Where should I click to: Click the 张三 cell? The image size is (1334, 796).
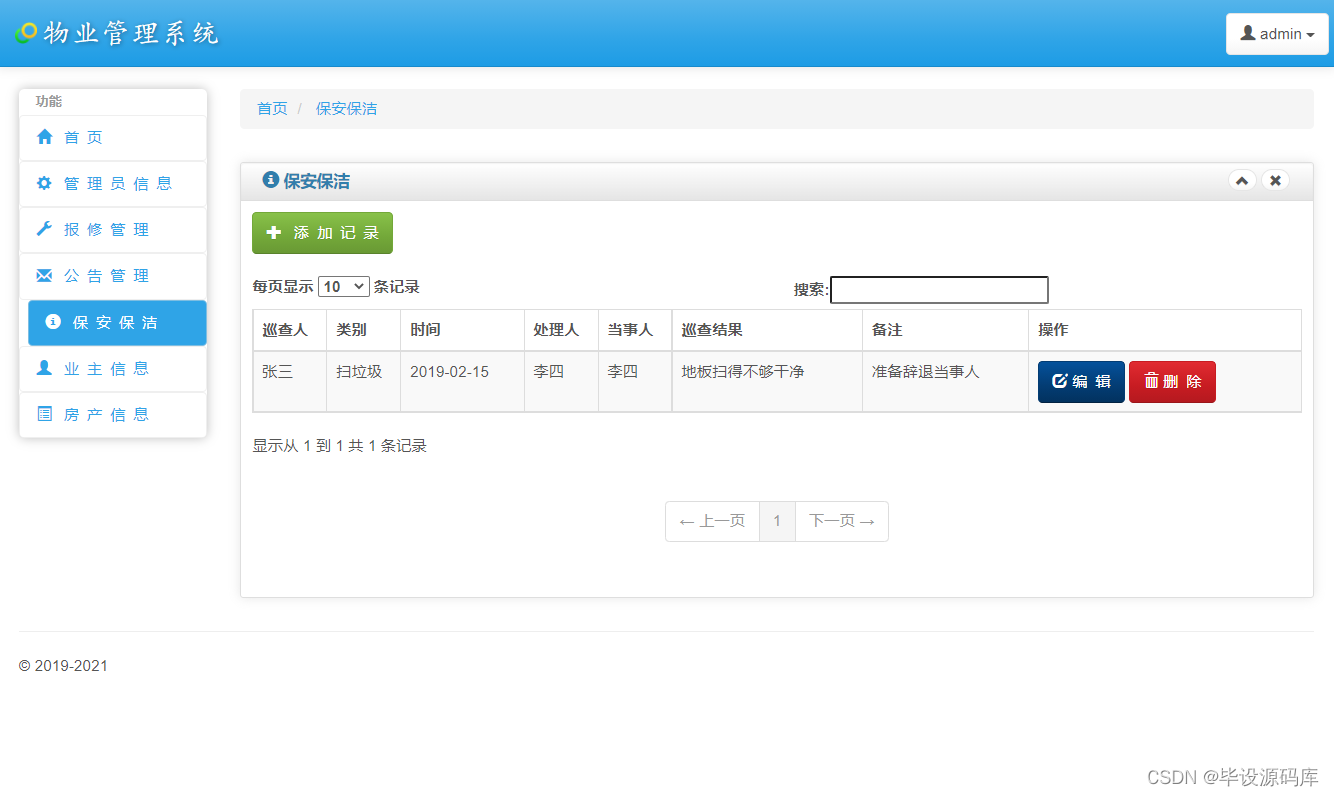coord(290,381)
